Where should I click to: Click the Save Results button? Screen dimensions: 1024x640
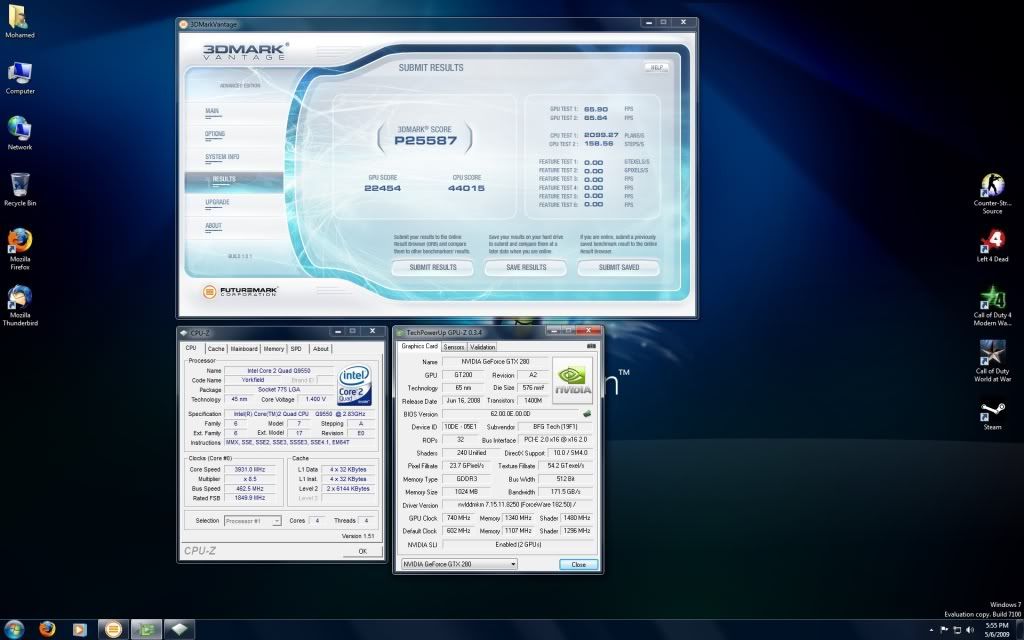pyautogui.click(x=526, y=267)
